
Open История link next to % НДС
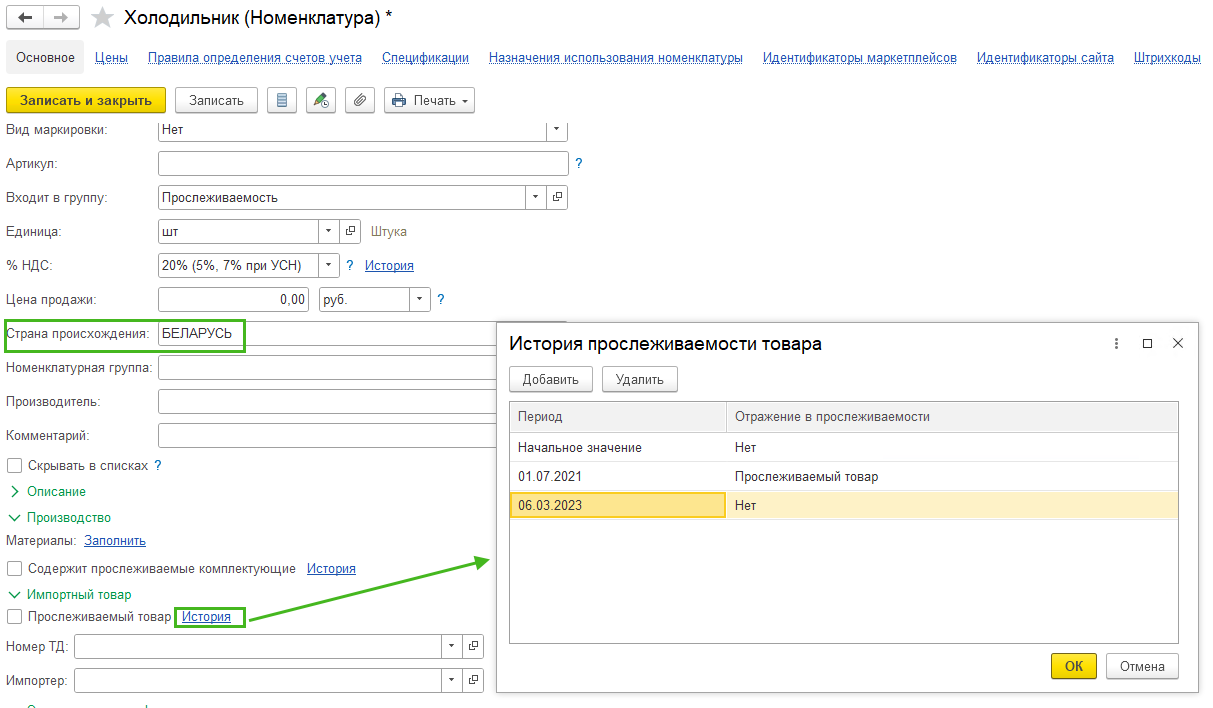point(389,265)
